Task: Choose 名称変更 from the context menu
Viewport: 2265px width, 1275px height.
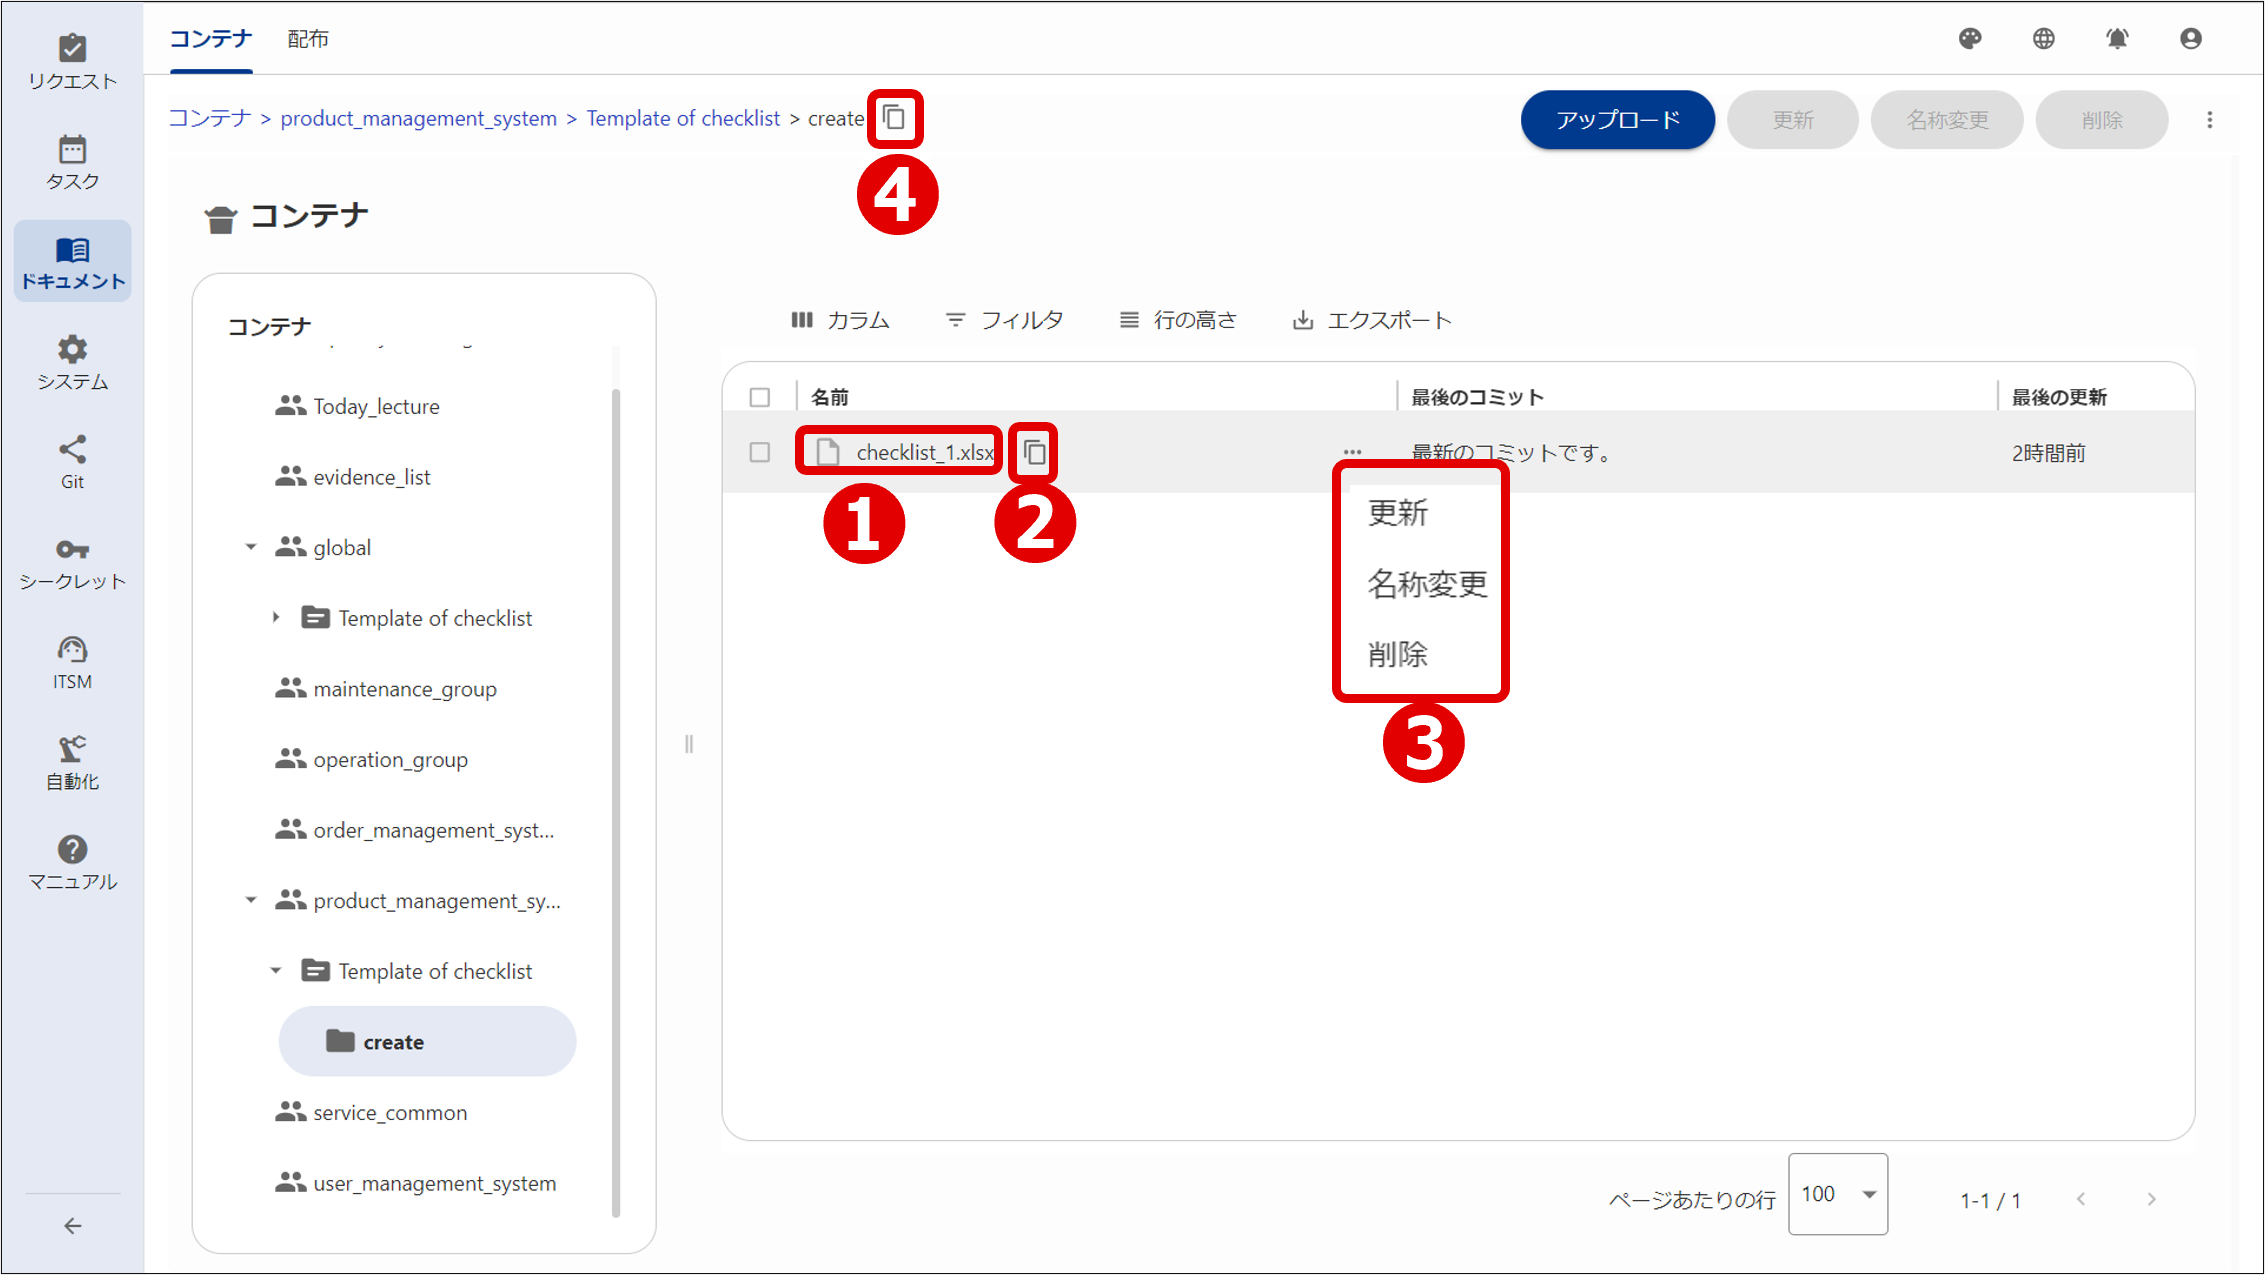Action: pos(1427,584)
